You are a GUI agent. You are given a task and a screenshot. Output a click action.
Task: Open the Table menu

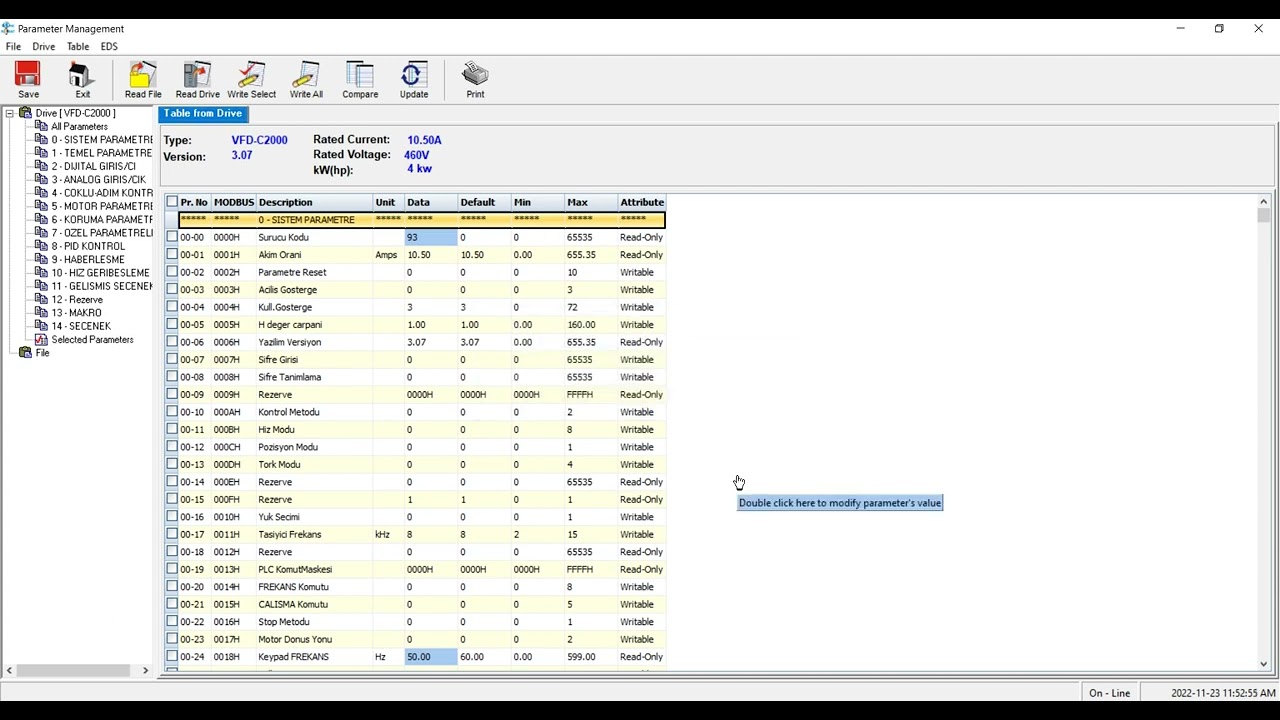[78, 47]
